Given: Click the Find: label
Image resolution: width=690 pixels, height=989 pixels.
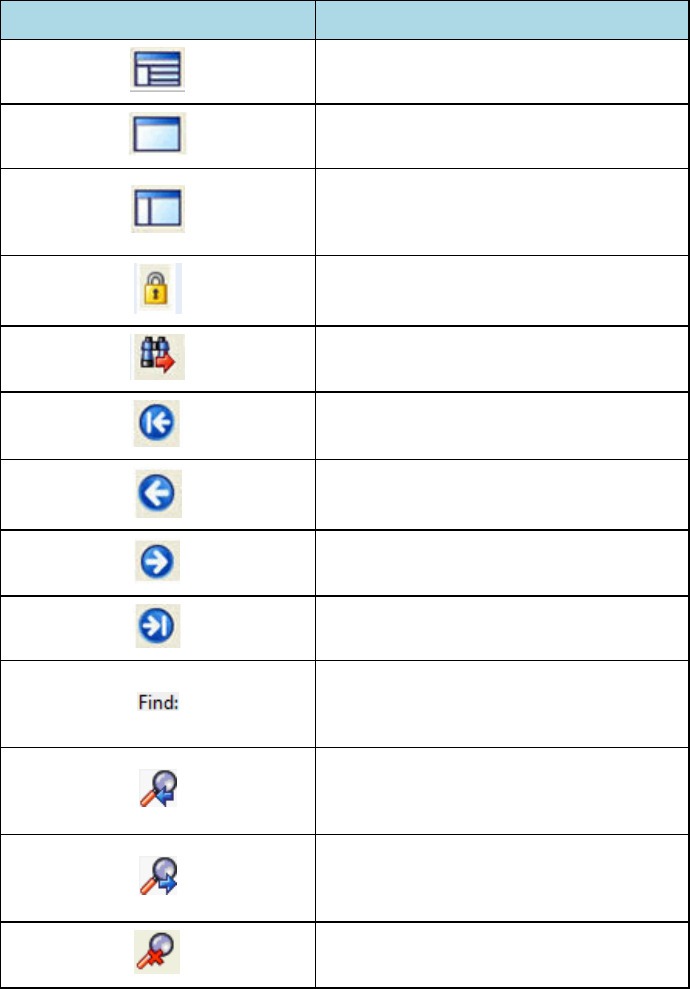Looking at the screenshot, I should [158, 703].
